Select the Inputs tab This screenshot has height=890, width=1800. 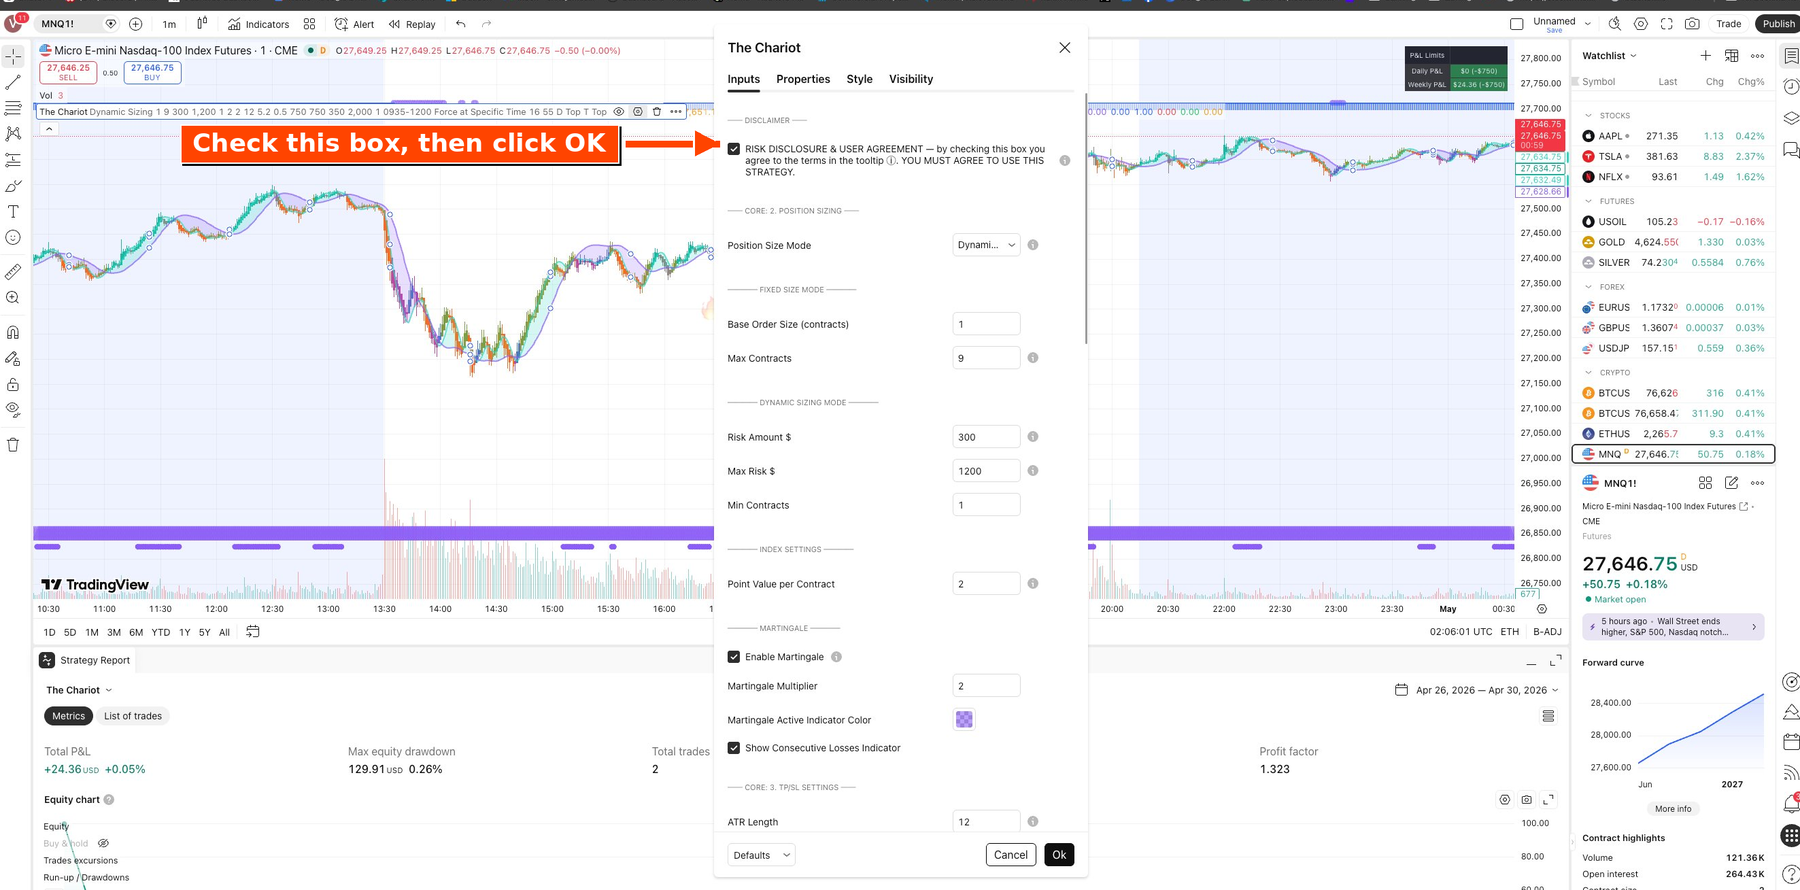click(x=743, y=79)
